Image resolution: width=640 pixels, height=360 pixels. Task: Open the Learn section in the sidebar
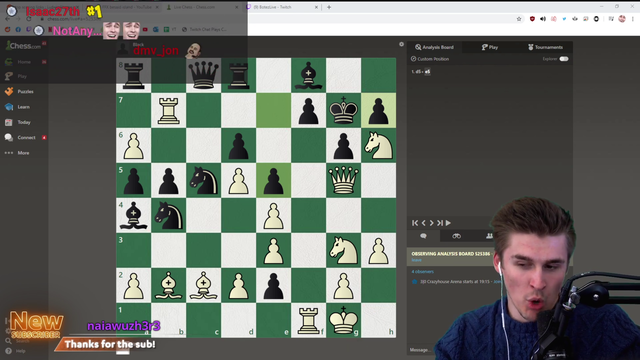[18, 107]
